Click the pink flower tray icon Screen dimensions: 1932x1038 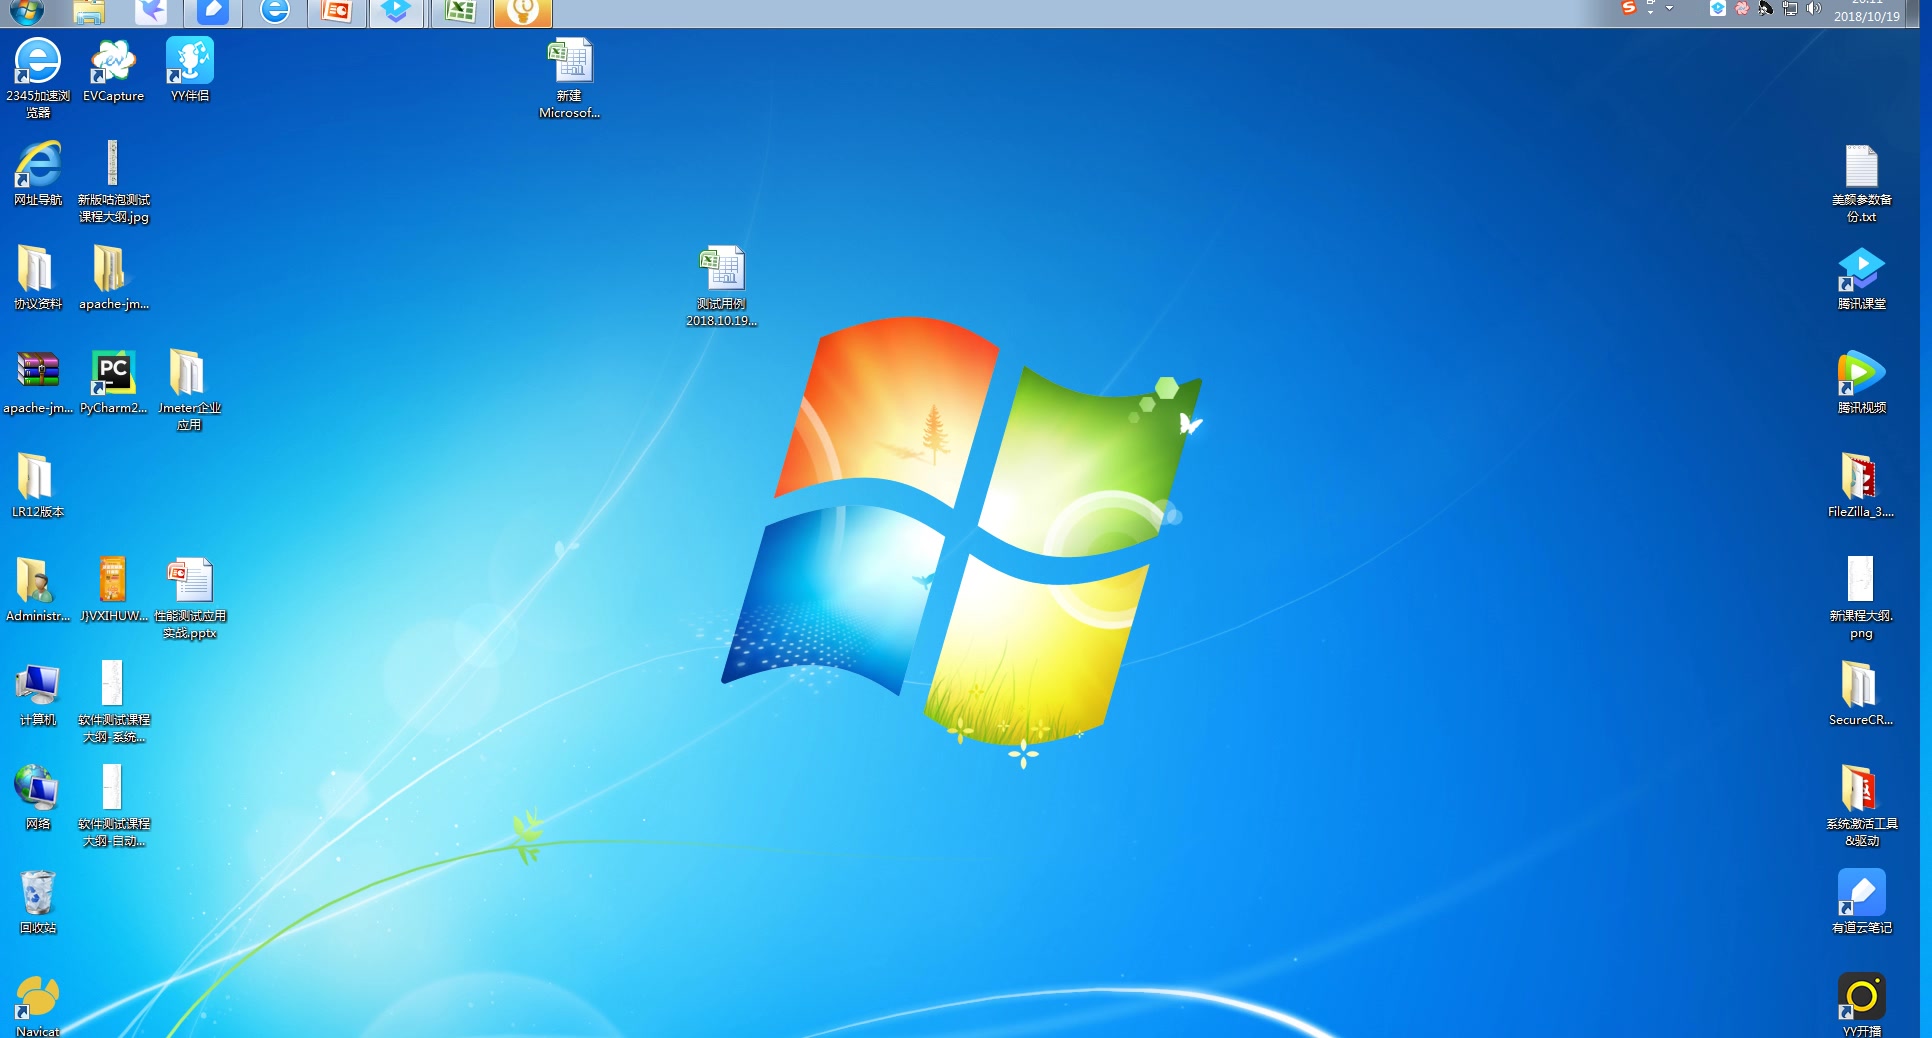click(x=1742, y=9)
